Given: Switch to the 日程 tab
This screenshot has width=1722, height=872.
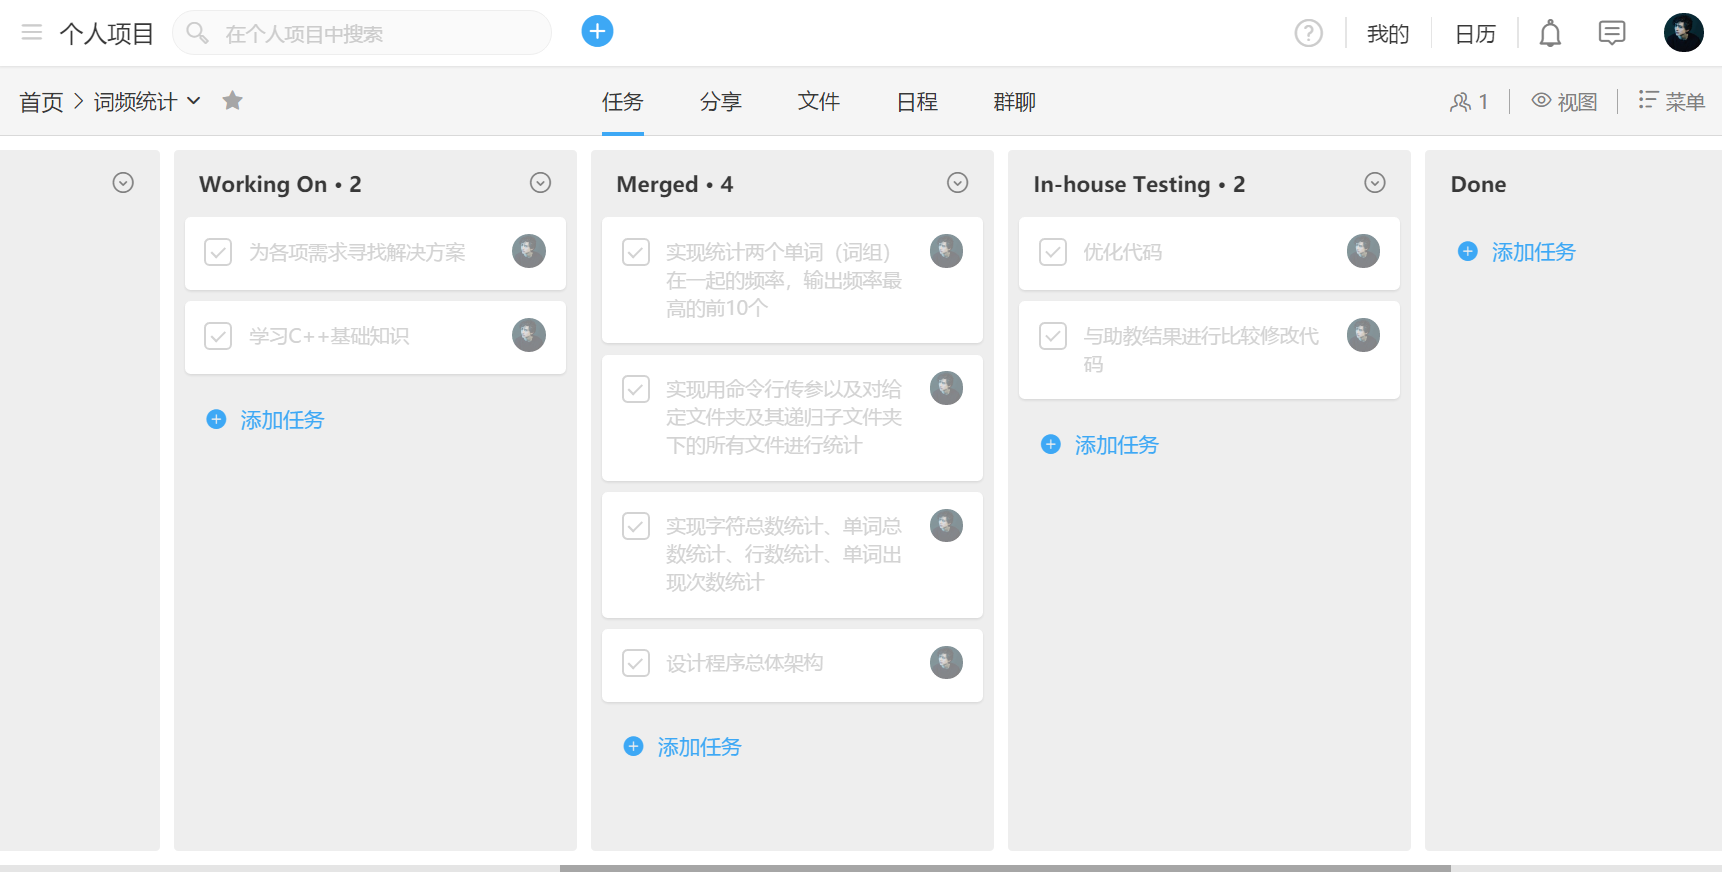Looking at the screenshot, I should click(916, 102).
